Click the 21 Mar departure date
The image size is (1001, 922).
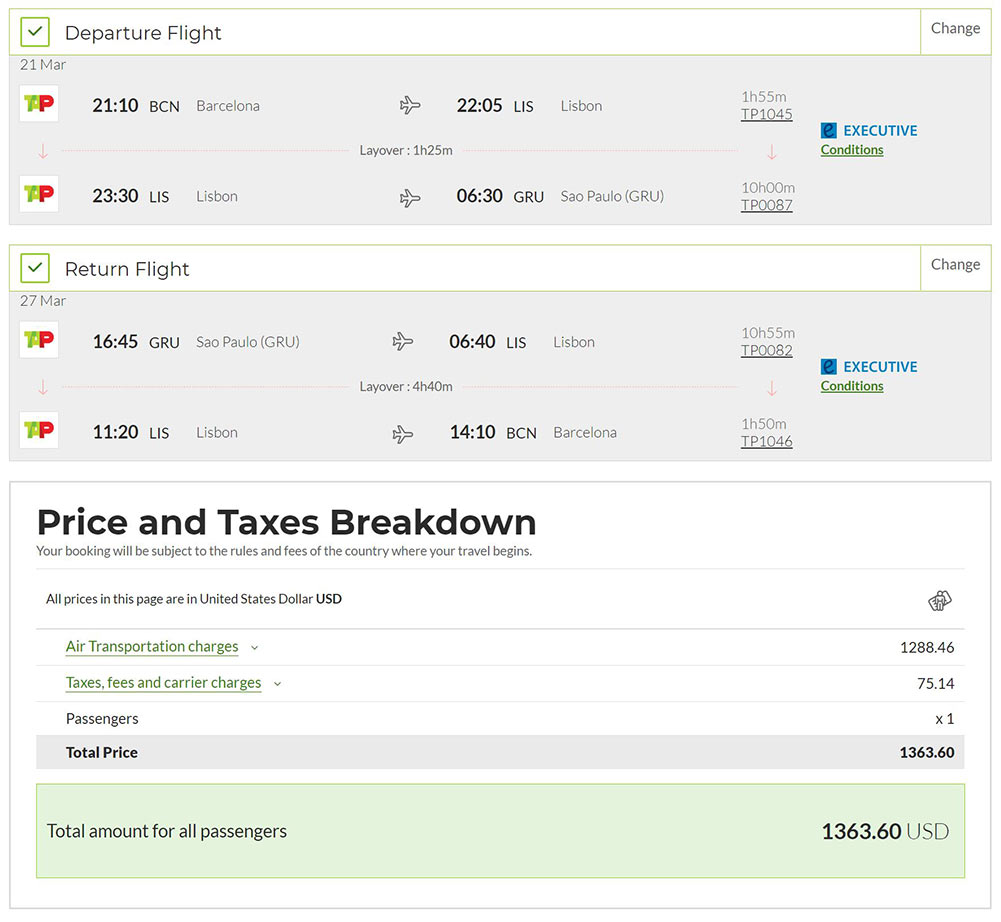click(43, 64)
